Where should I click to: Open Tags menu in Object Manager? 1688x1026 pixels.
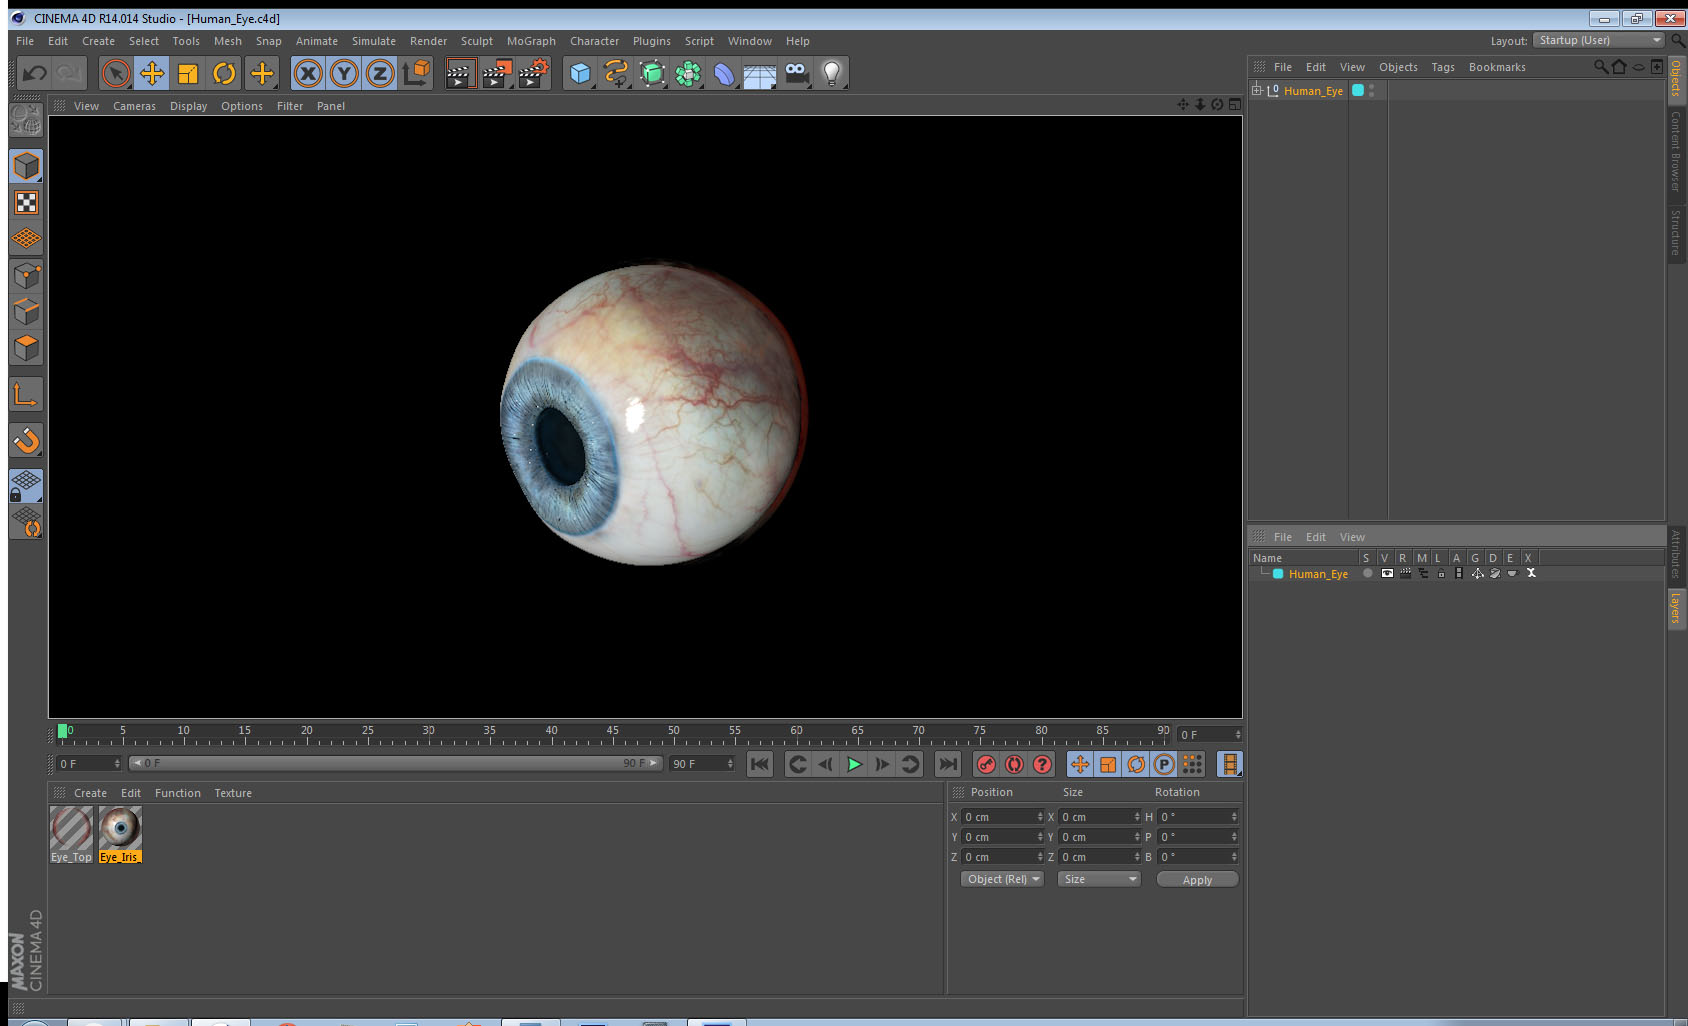click(1443, 67)
